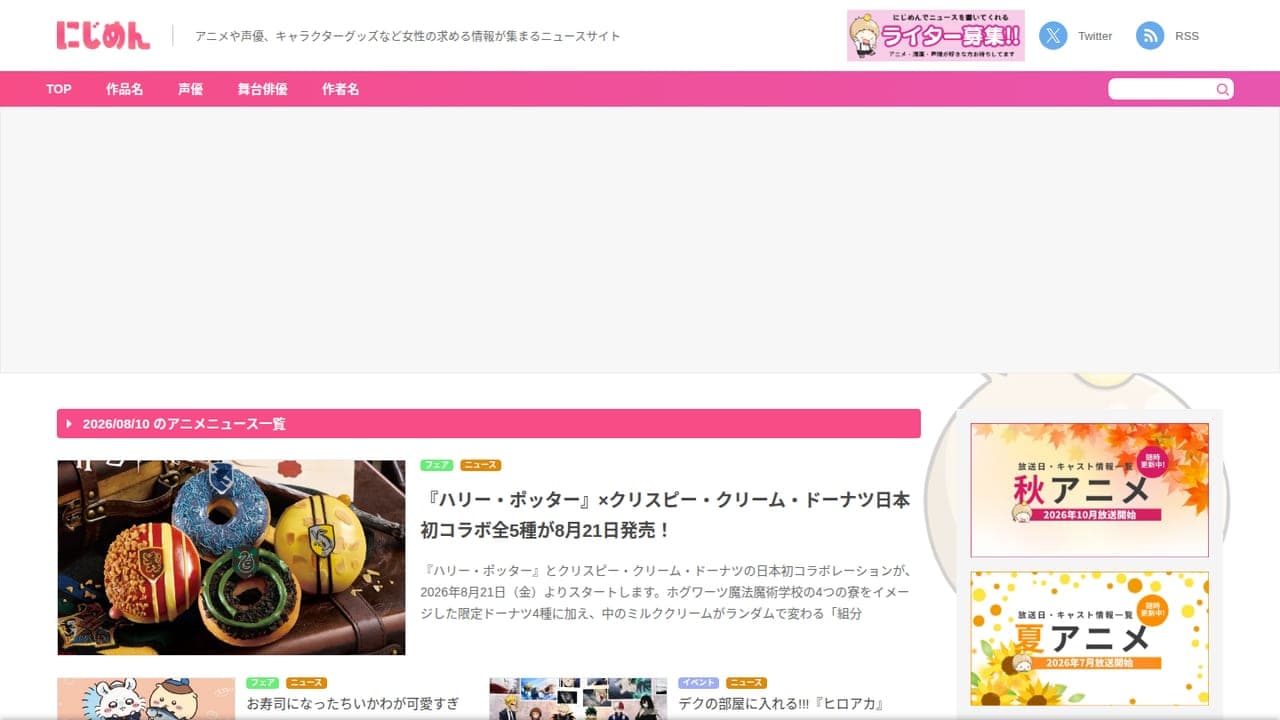Open the ヒロアカ article thumbnail

pos(578,699)
